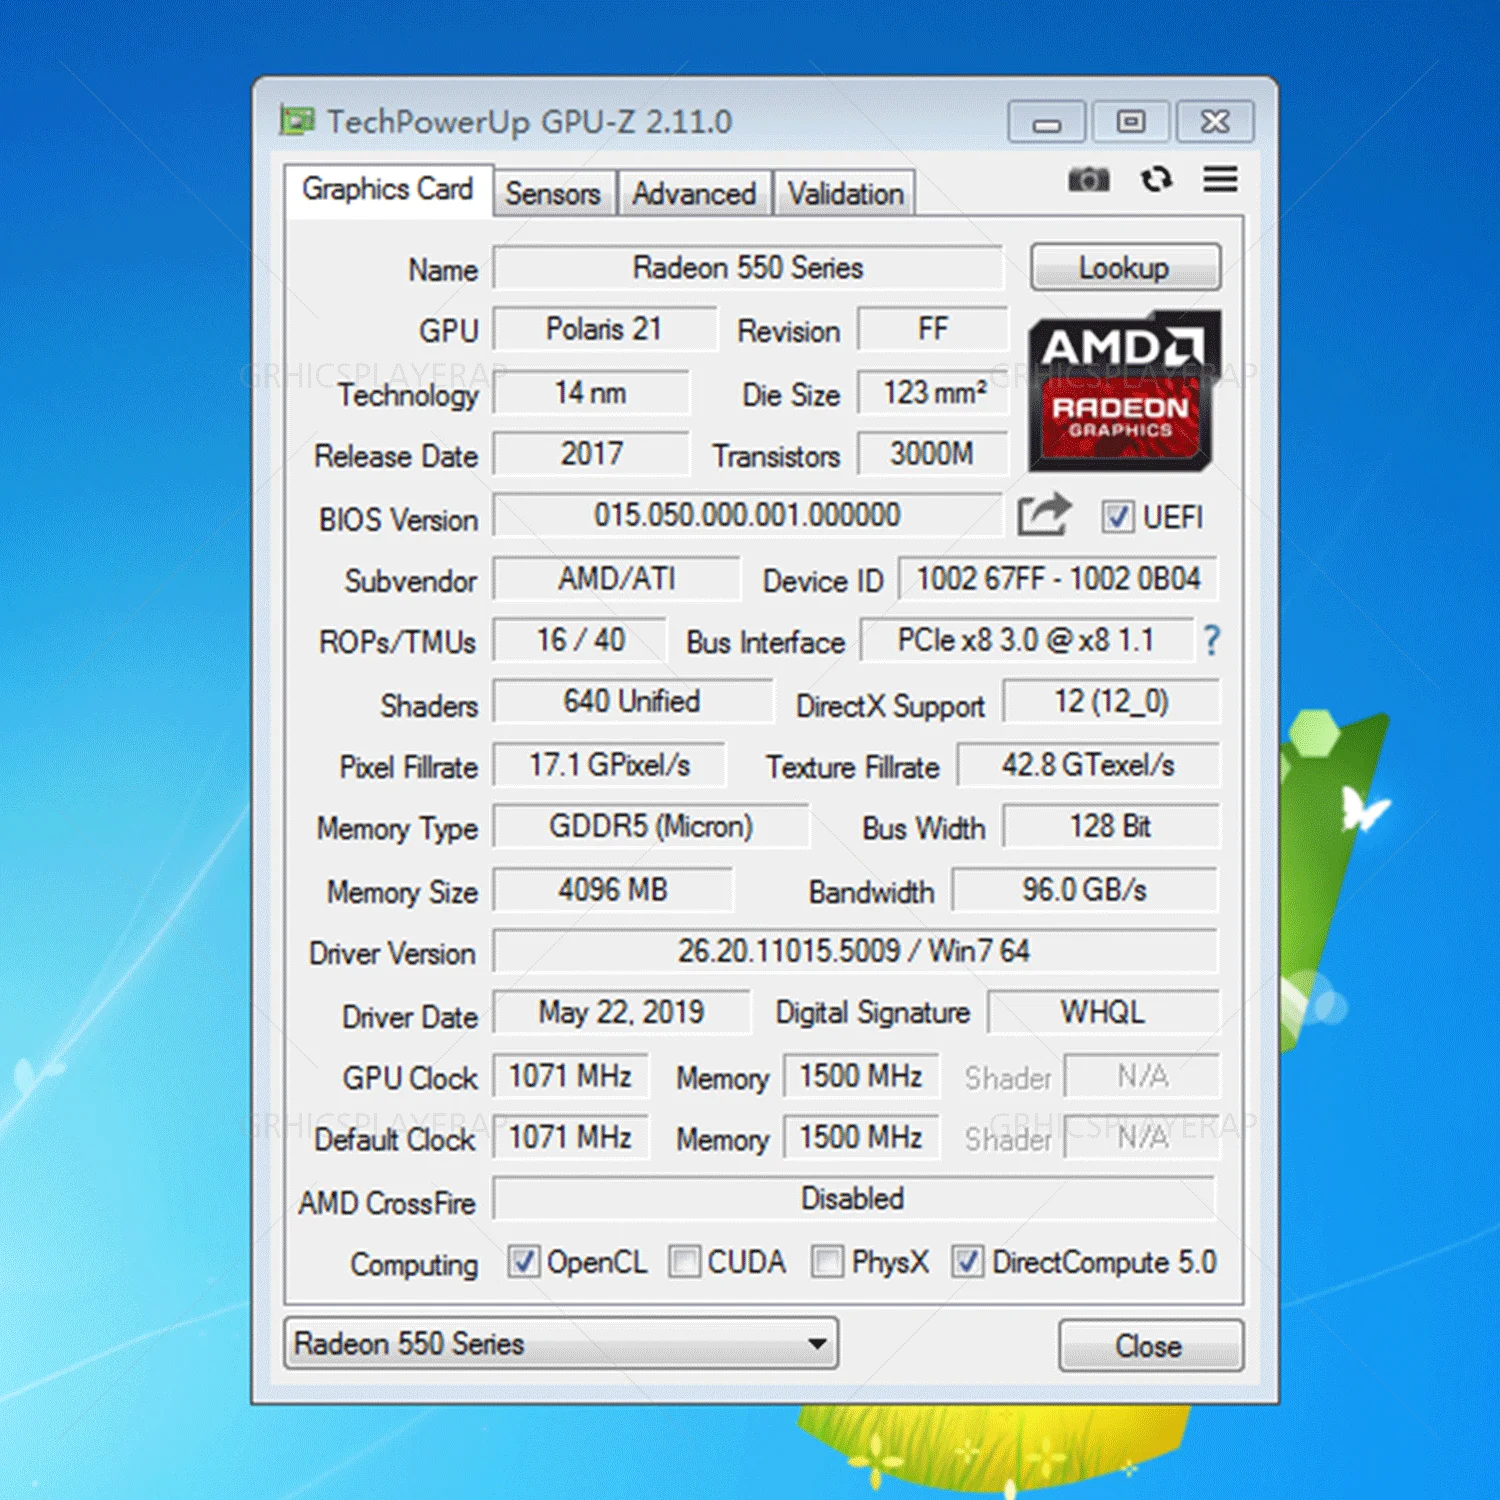Click the Release Date value 2017
Screen dimensions: 1500x1500
coord(591,454)
